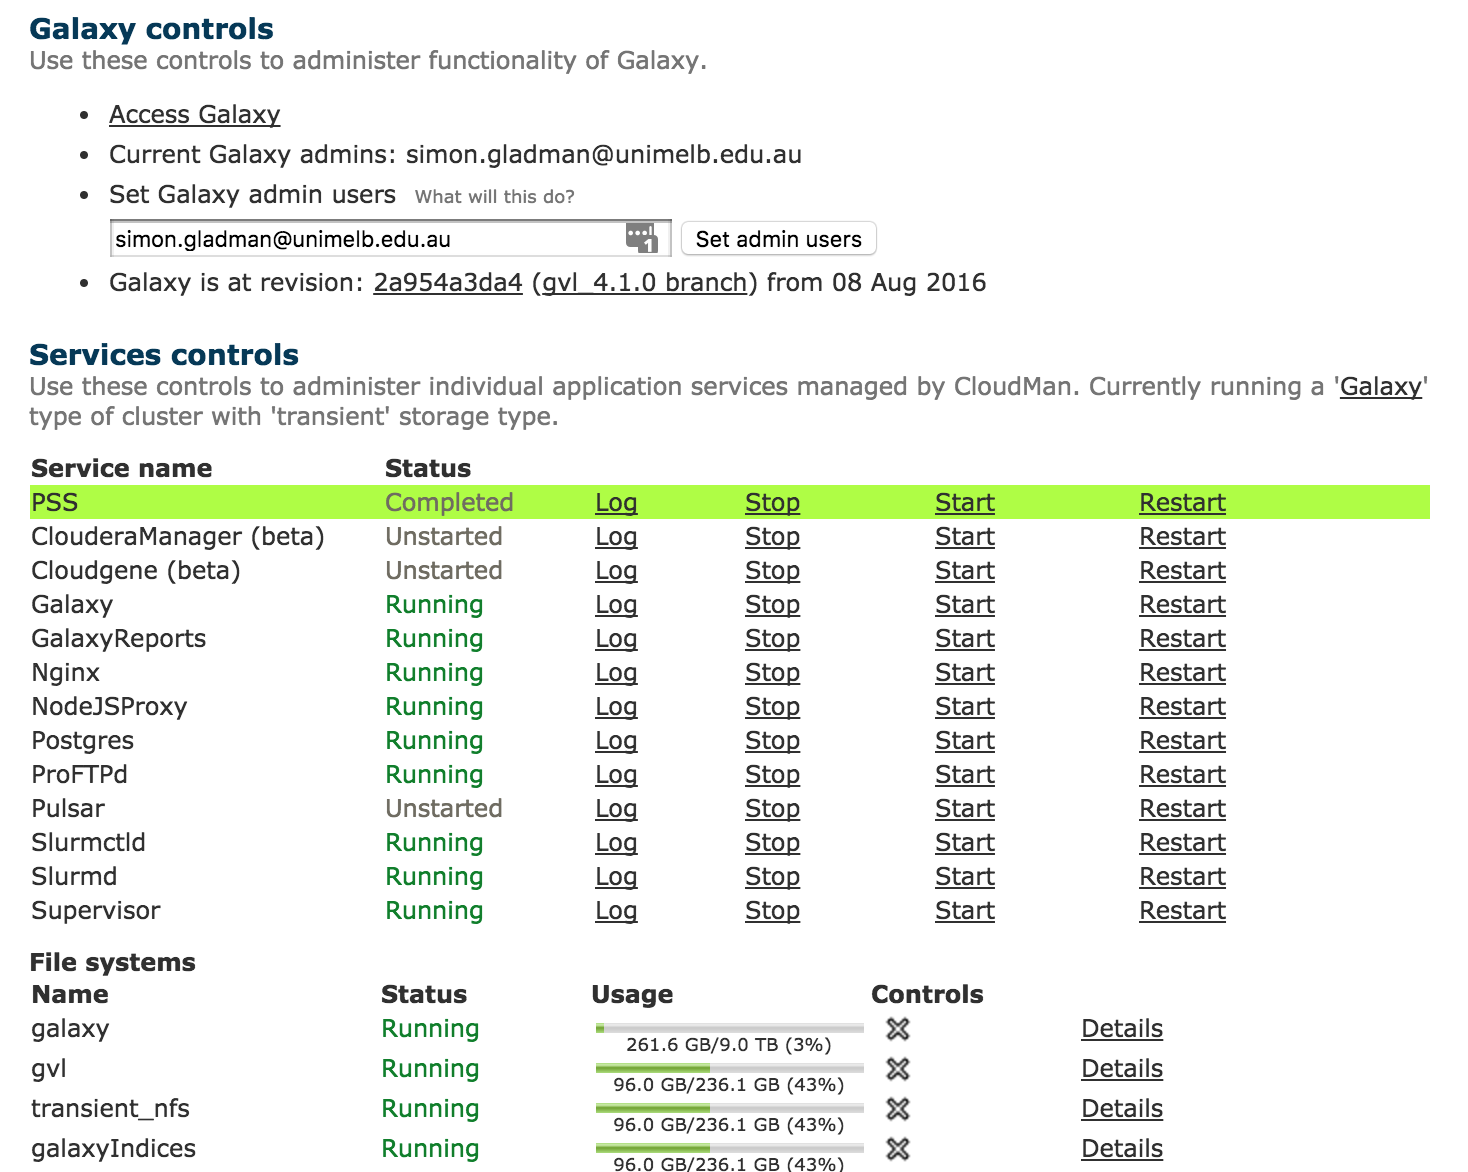Stop the GalaxyReports service
Image resolution: width=1468 pixels, height=1172 pixels.
[772, 639]
